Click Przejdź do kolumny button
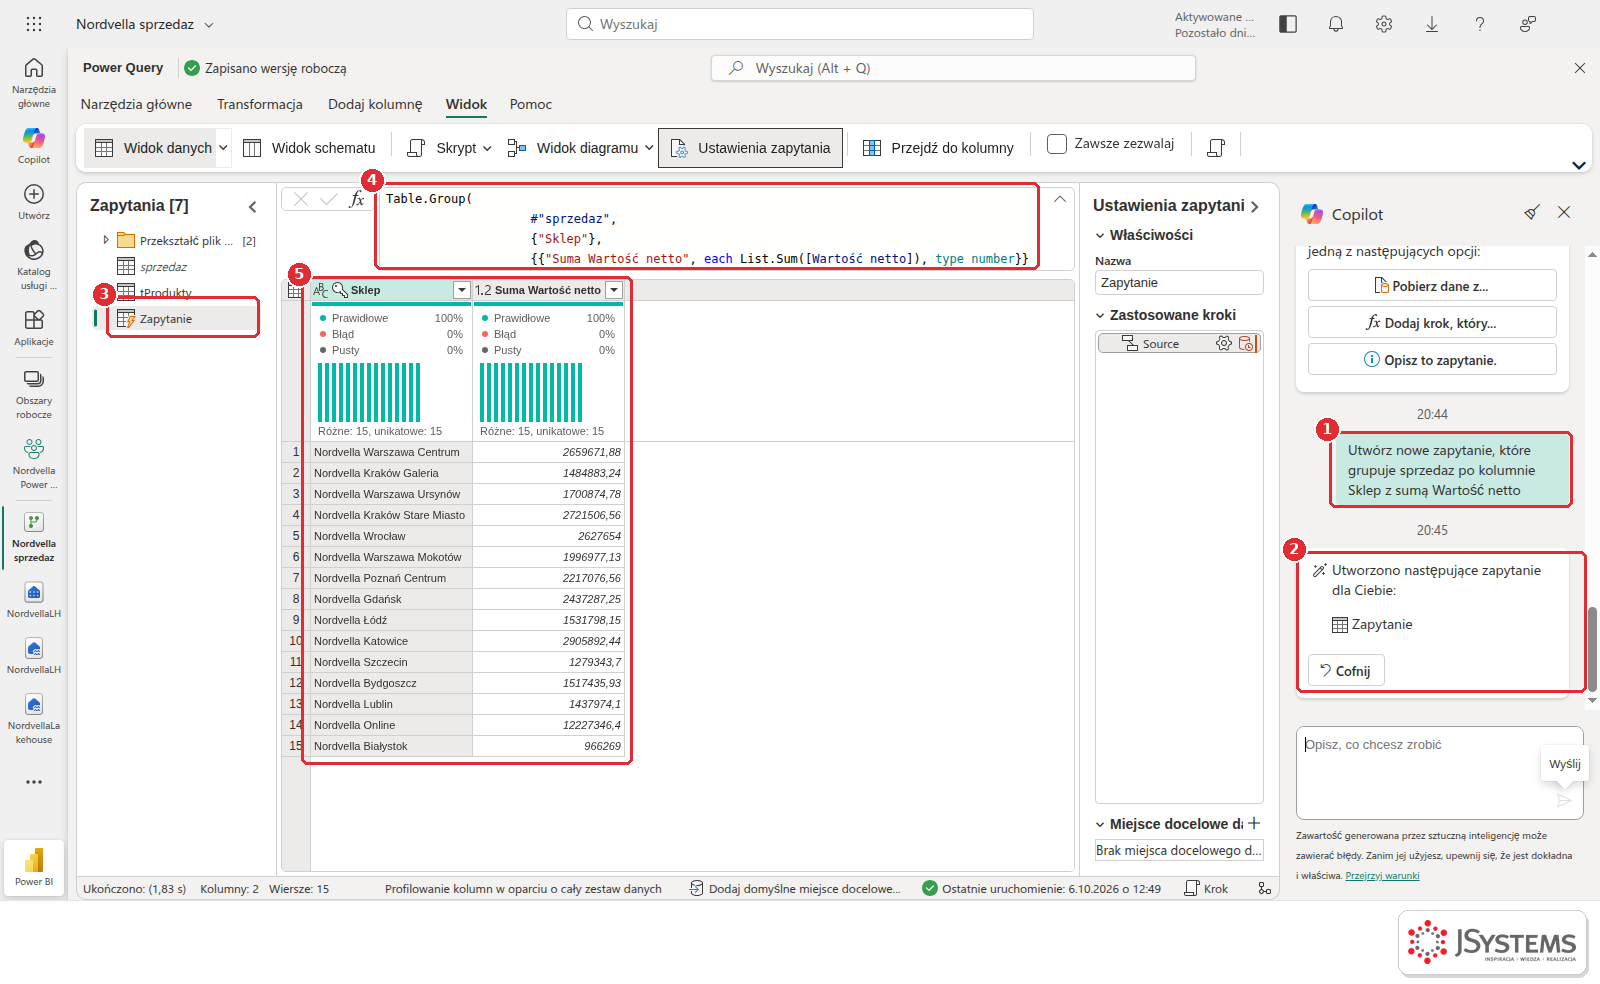This screenshot has height=984, width=1600. pos(938,148)
